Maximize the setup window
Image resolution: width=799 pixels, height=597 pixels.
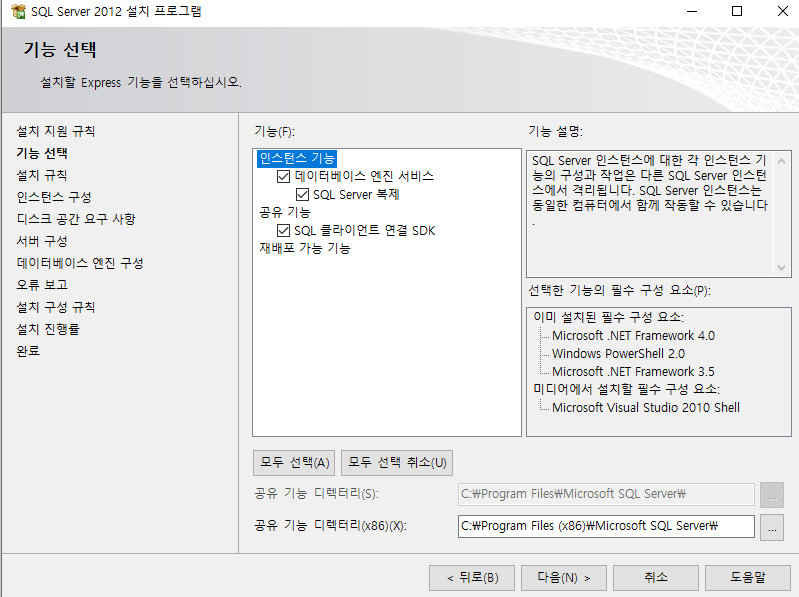(737, 11)
